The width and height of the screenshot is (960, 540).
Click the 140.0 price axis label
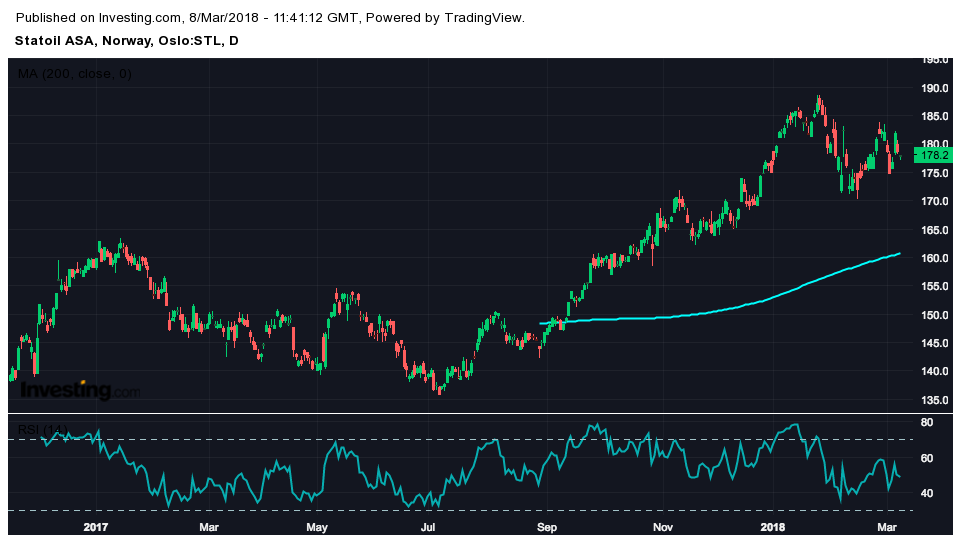[935, 372]
